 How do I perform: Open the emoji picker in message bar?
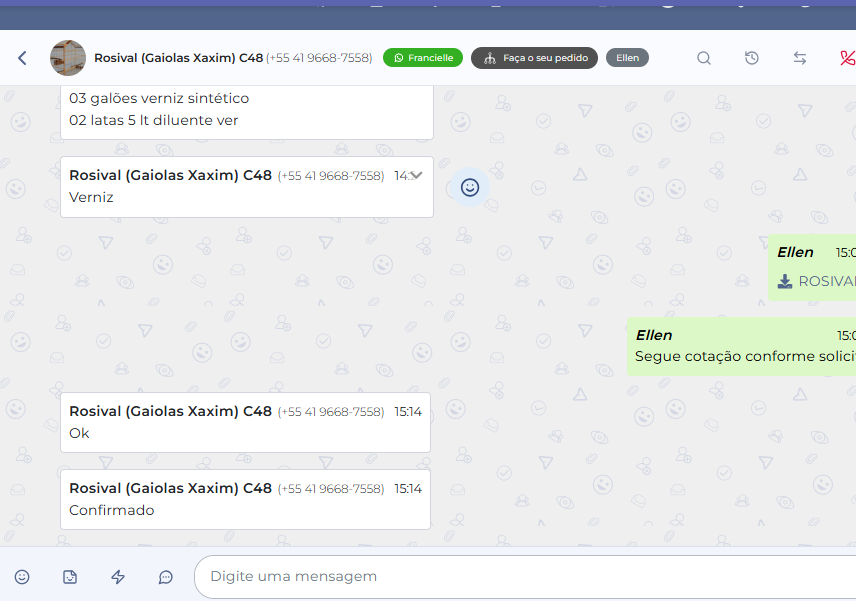pyautogui.click(x=22, y=577)
